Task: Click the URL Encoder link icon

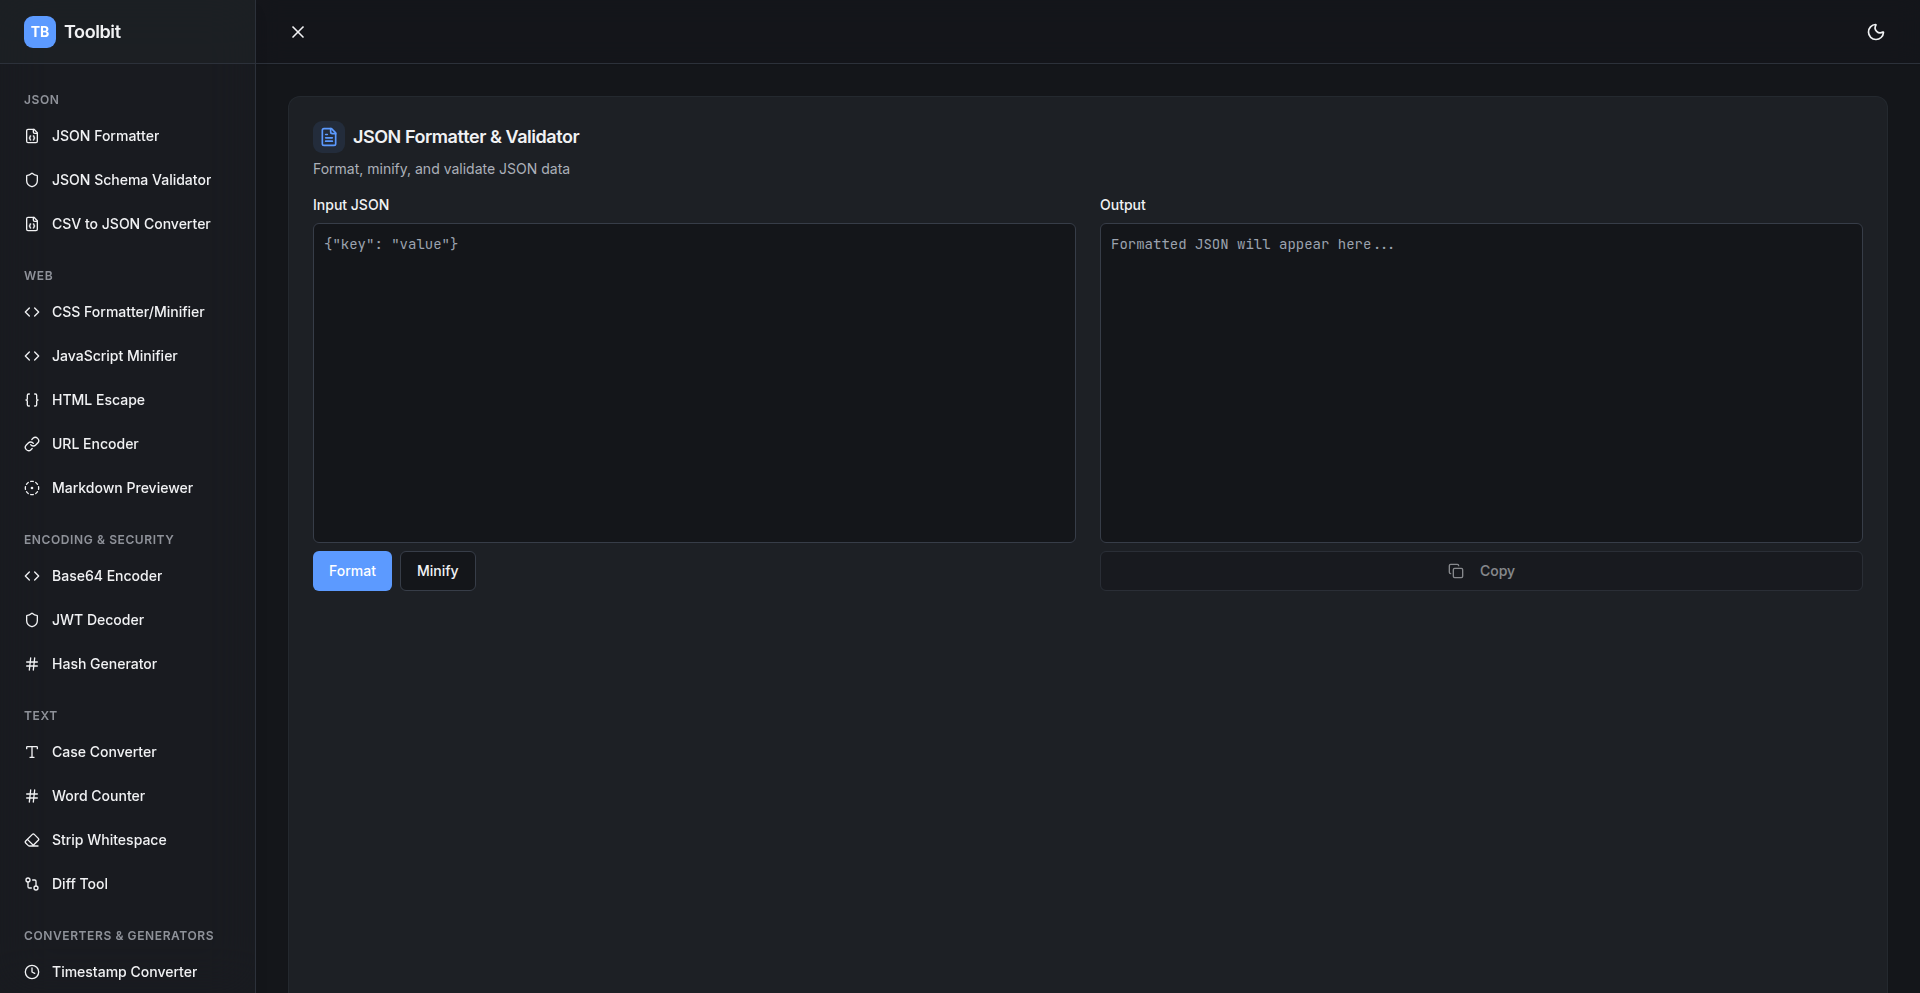Action: (32, 444)
